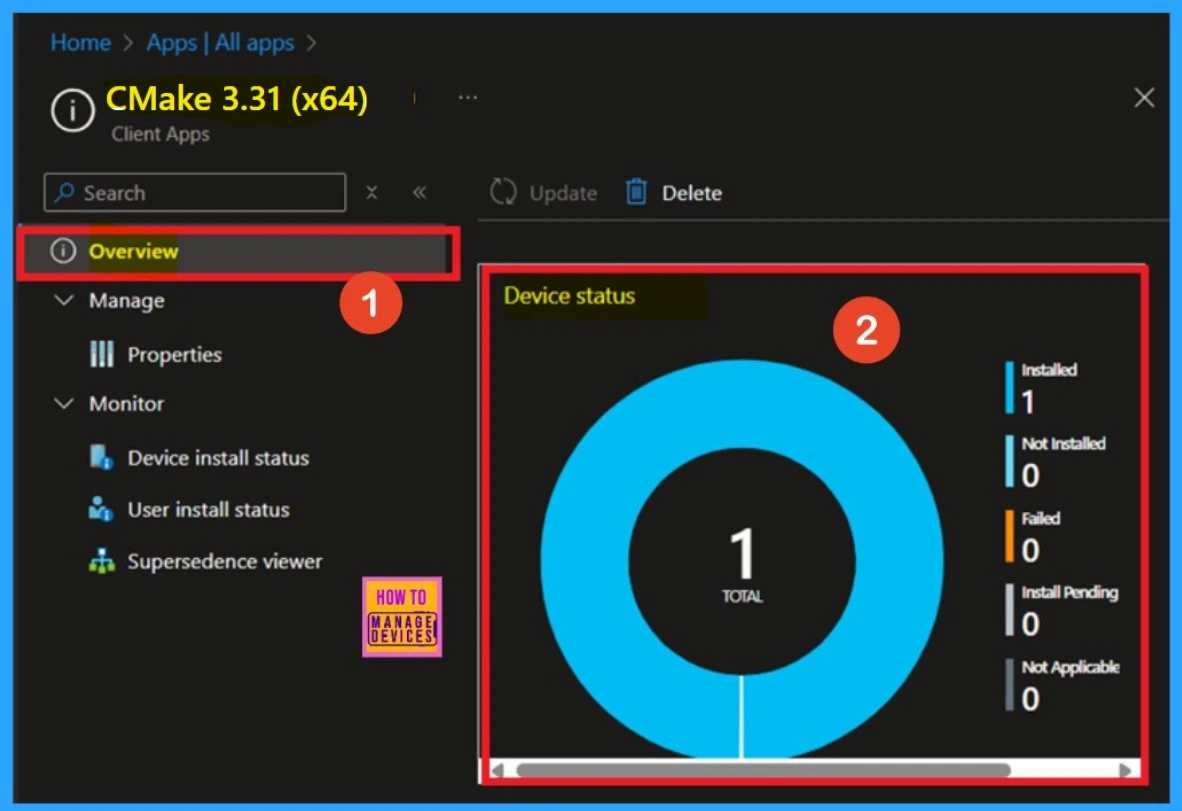Go to Apps | All apps breadcrumb

click(220, 43)
